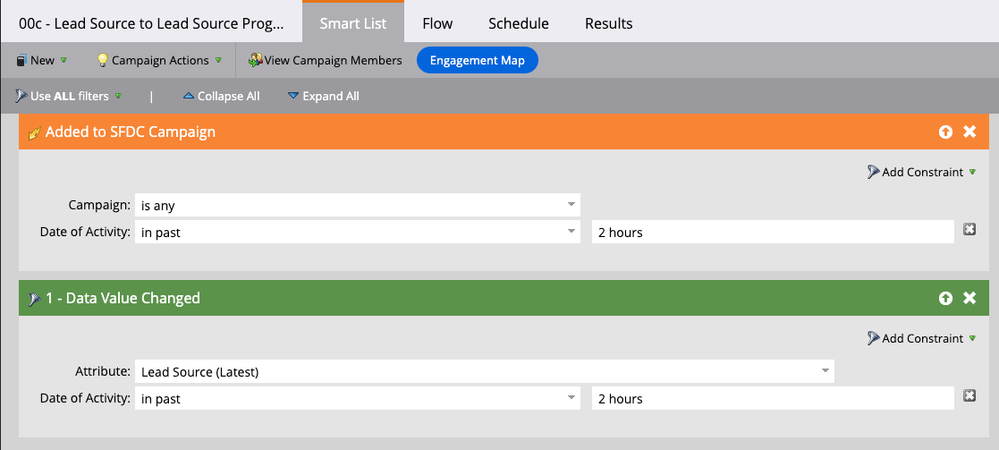Viewport: 999px width, 450px height.
Task: Open the Schedule tab
Action: point(519,24)
